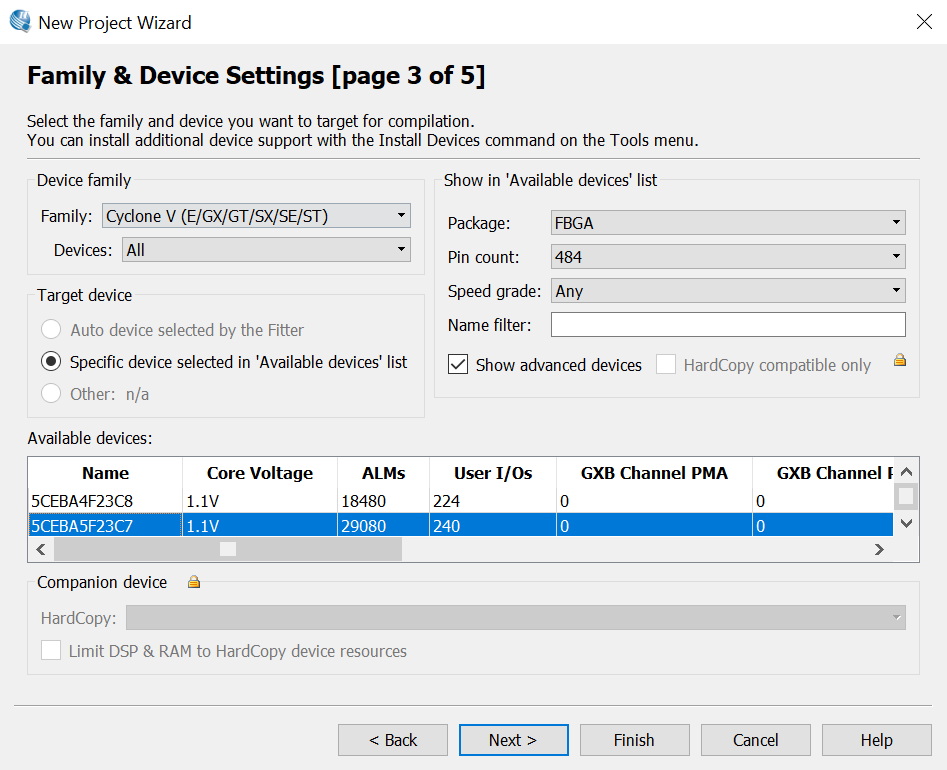Choose Auto device selected by the Fitter

click(x=50, y=330)
